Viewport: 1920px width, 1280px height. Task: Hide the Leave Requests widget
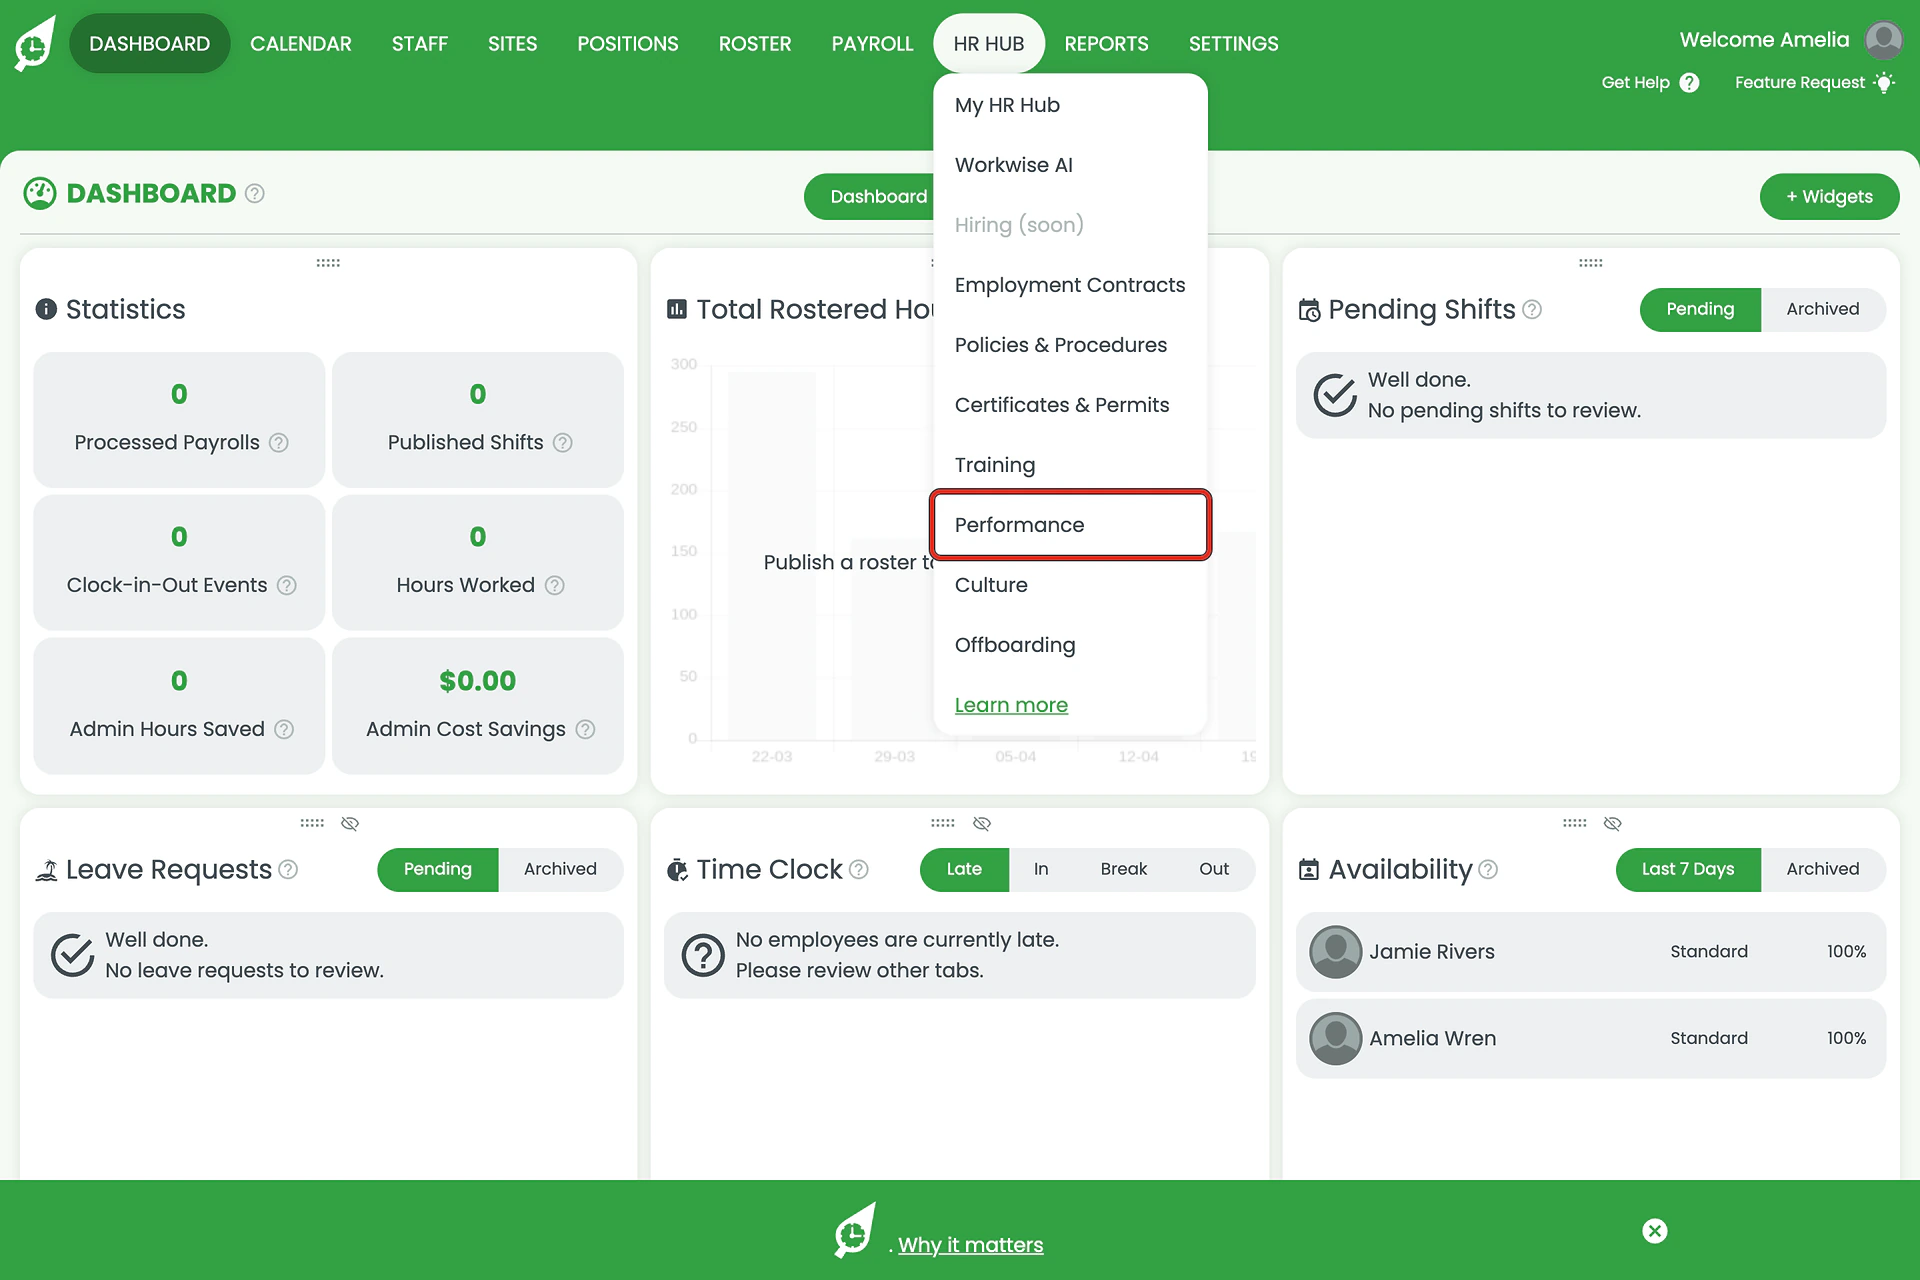[x=350, y=824]
